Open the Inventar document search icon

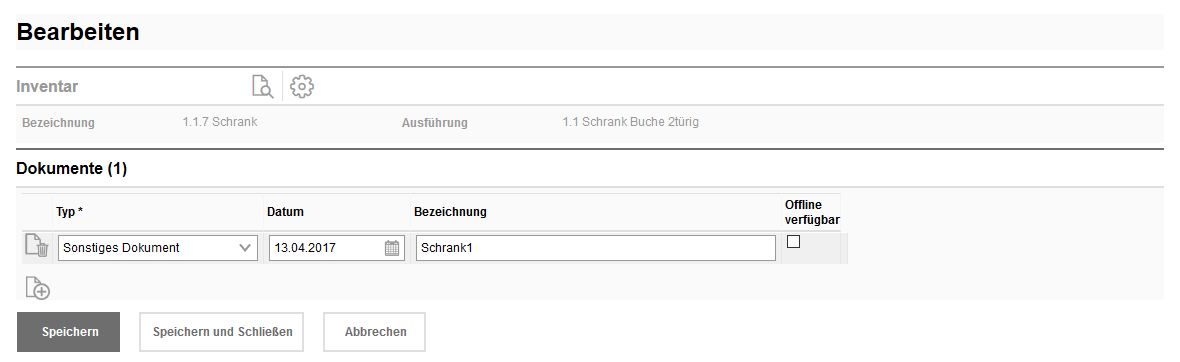coord(262,87)
